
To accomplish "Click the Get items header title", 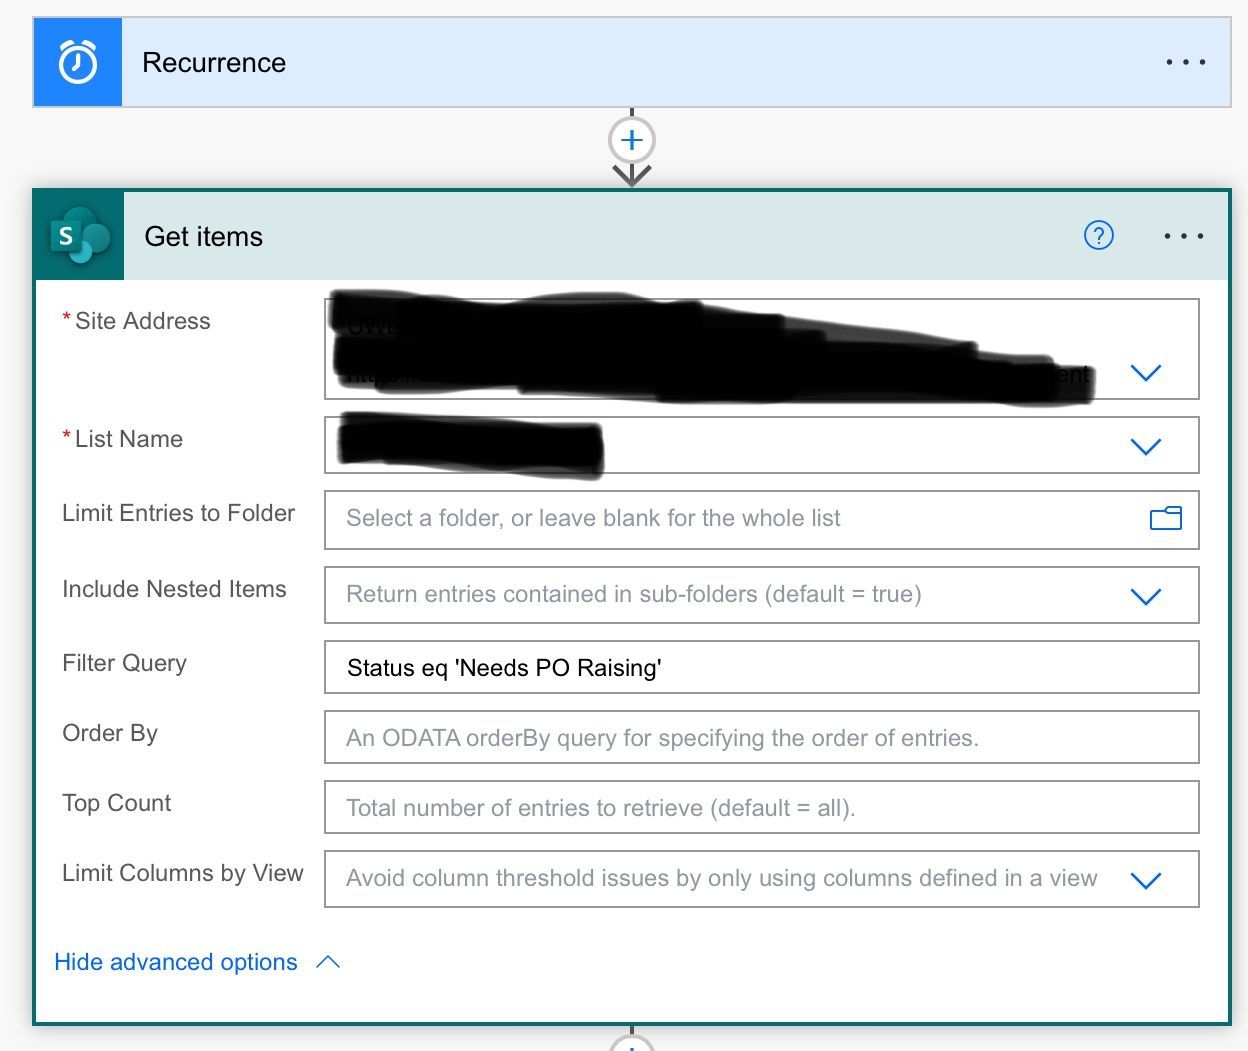I will click(x=203, y=236).
